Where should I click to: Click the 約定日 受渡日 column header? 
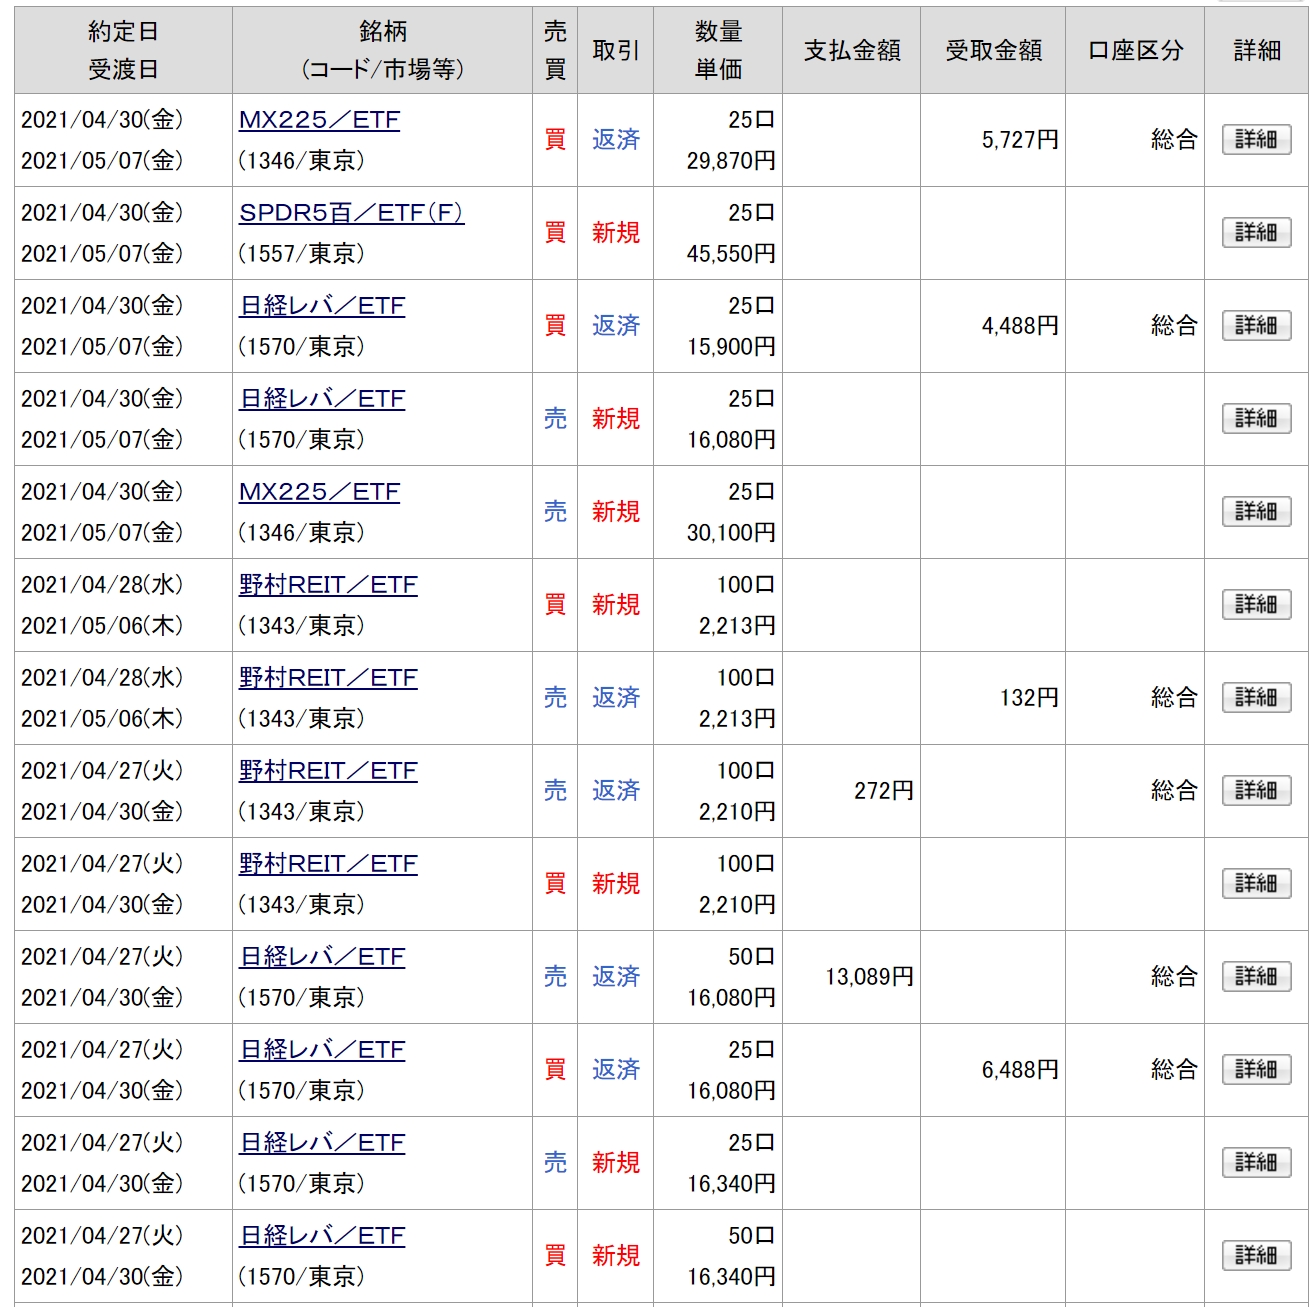point(123,50)
